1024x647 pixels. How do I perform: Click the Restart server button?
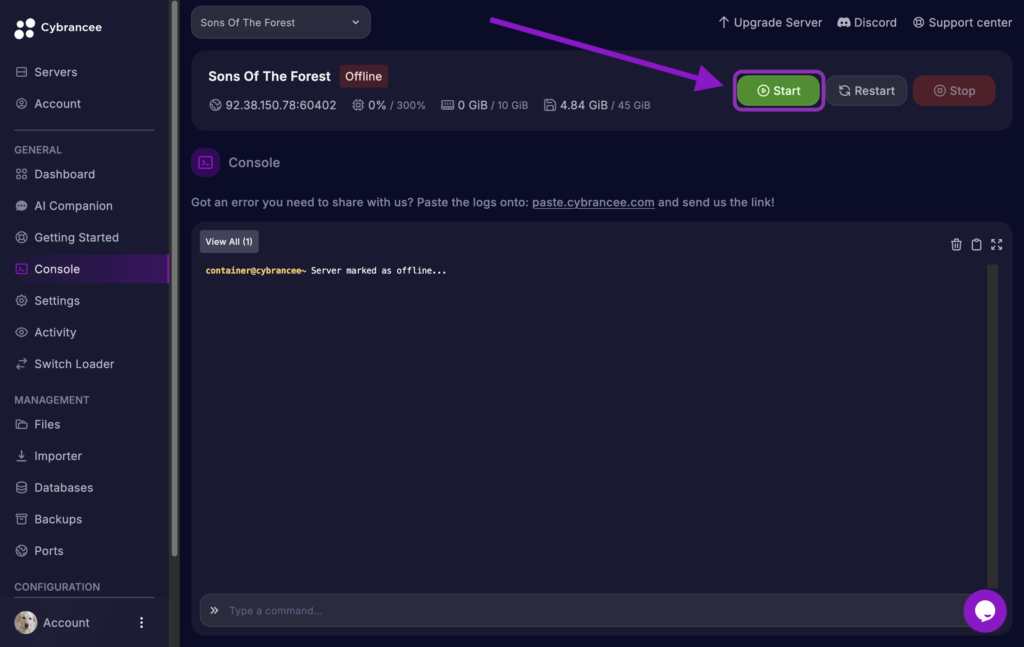point(866,90)
